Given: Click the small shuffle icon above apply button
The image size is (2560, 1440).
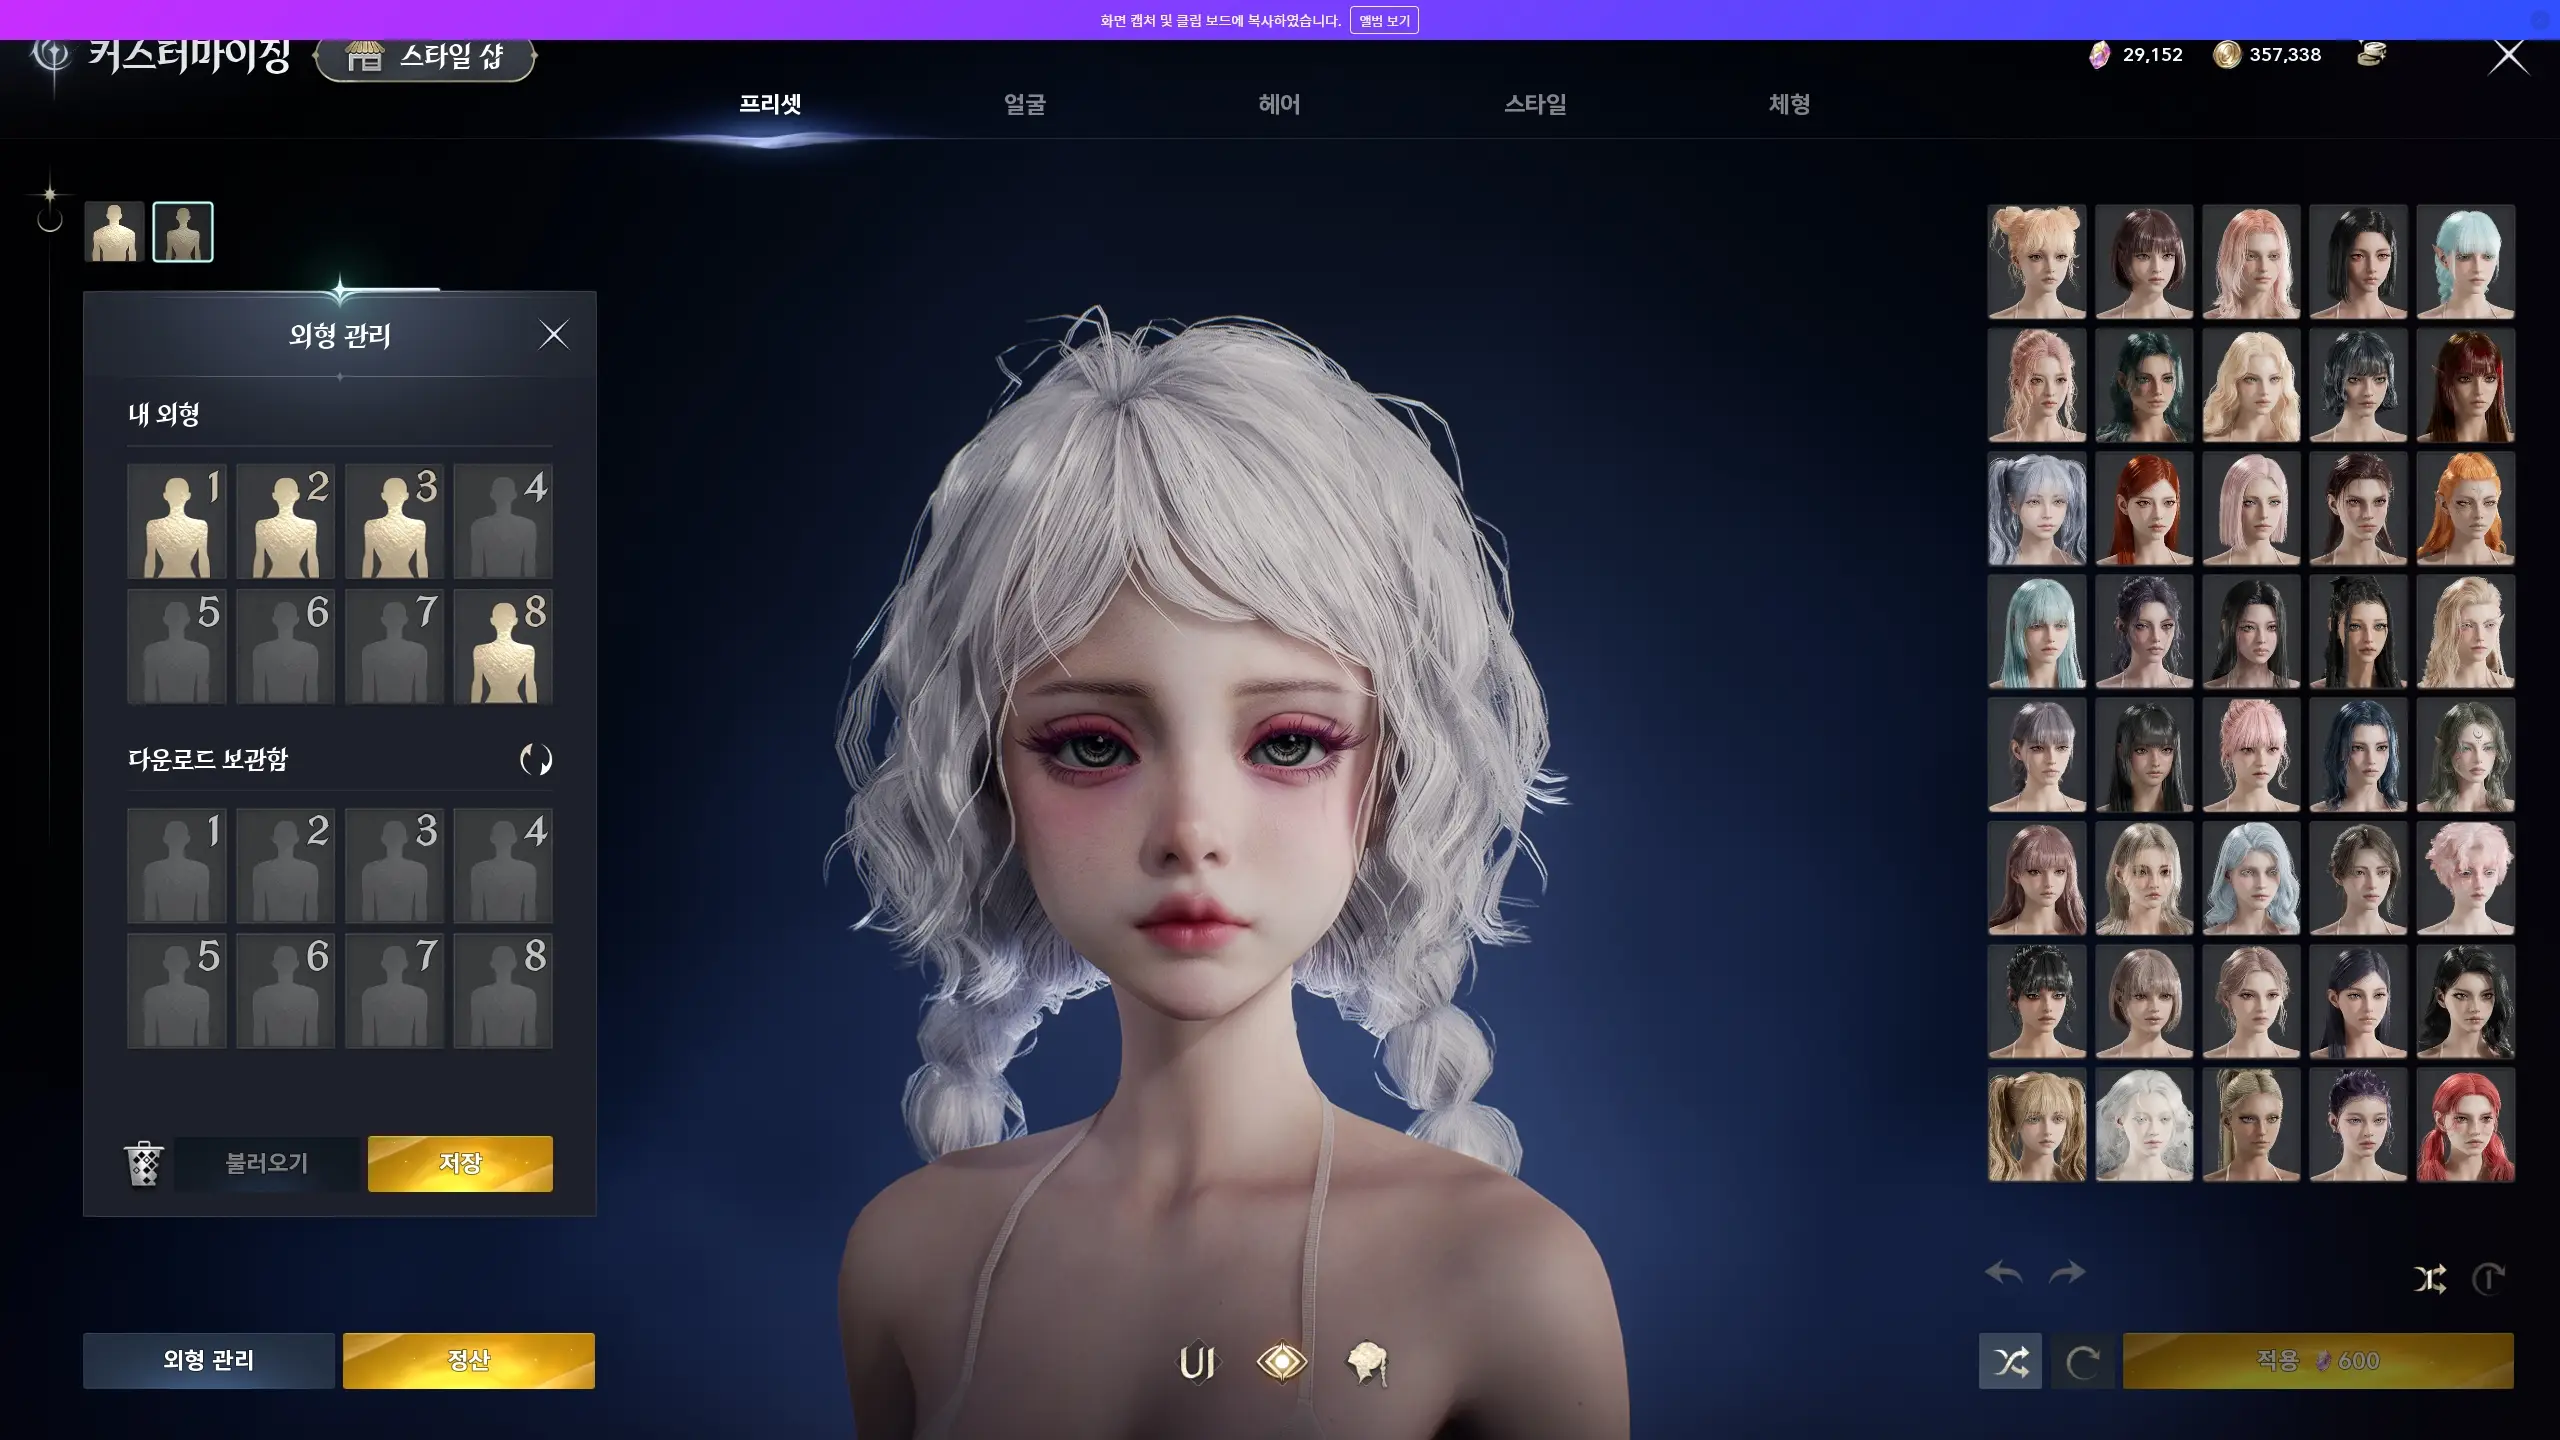Looking at the screenshot, I should (x=2430, y=1279).
